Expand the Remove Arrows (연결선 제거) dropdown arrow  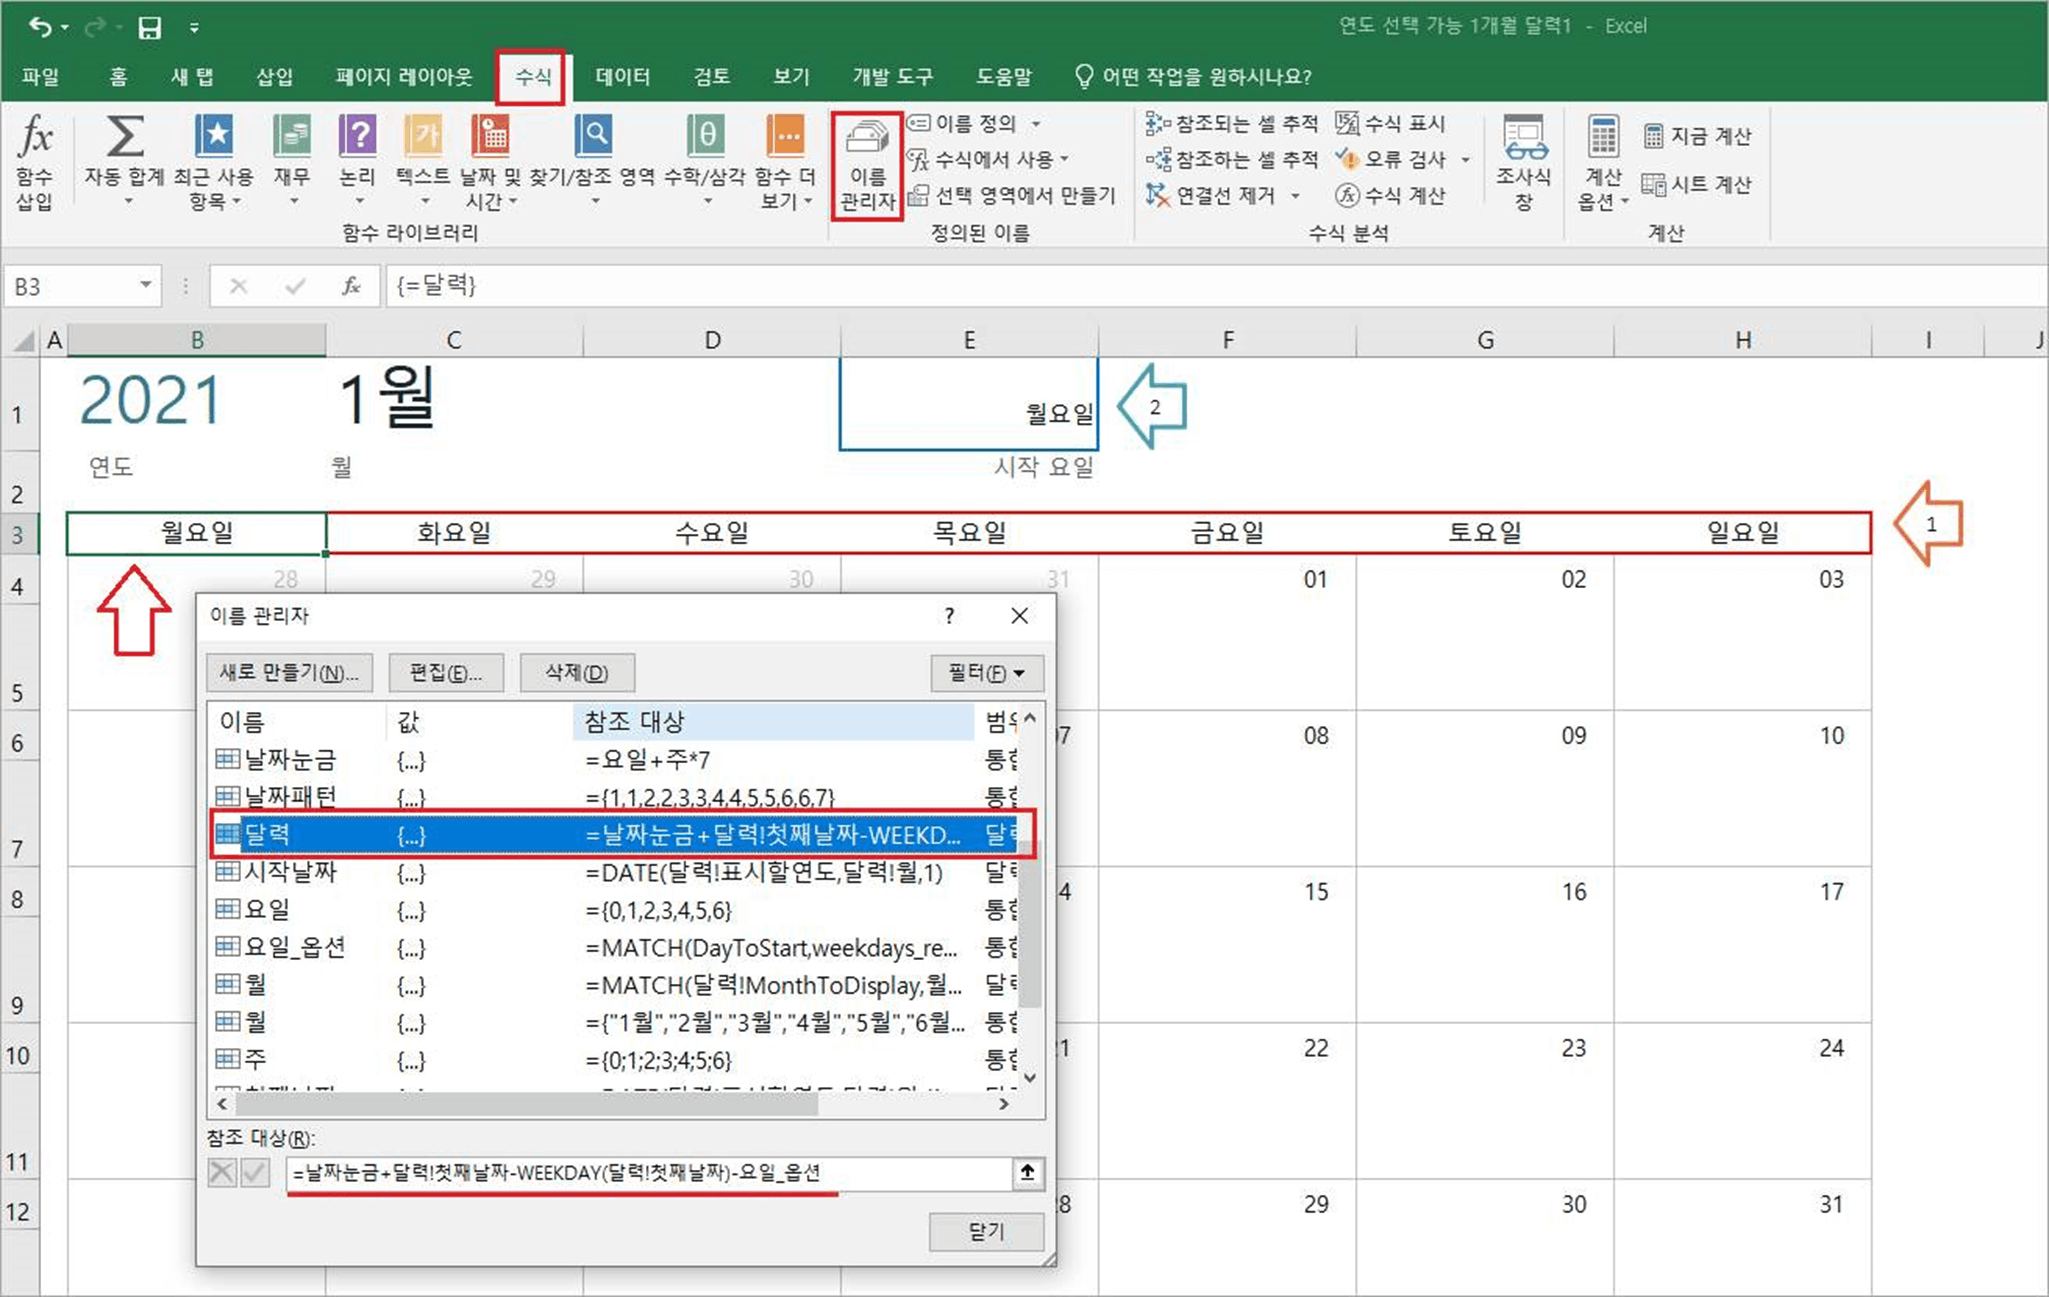[1296, 195]
